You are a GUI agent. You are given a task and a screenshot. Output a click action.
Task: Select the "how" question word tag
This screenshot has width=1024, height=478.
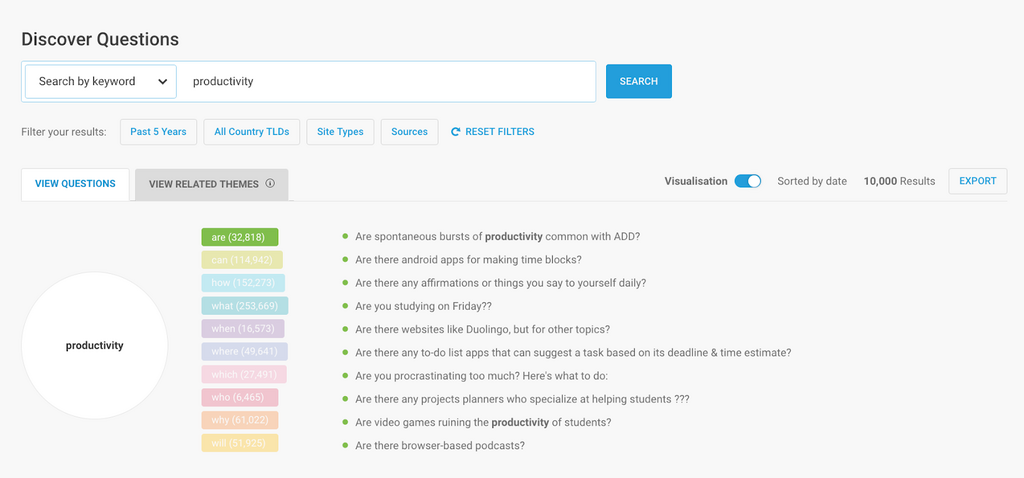pyautogui.click(x=243, y=282)
